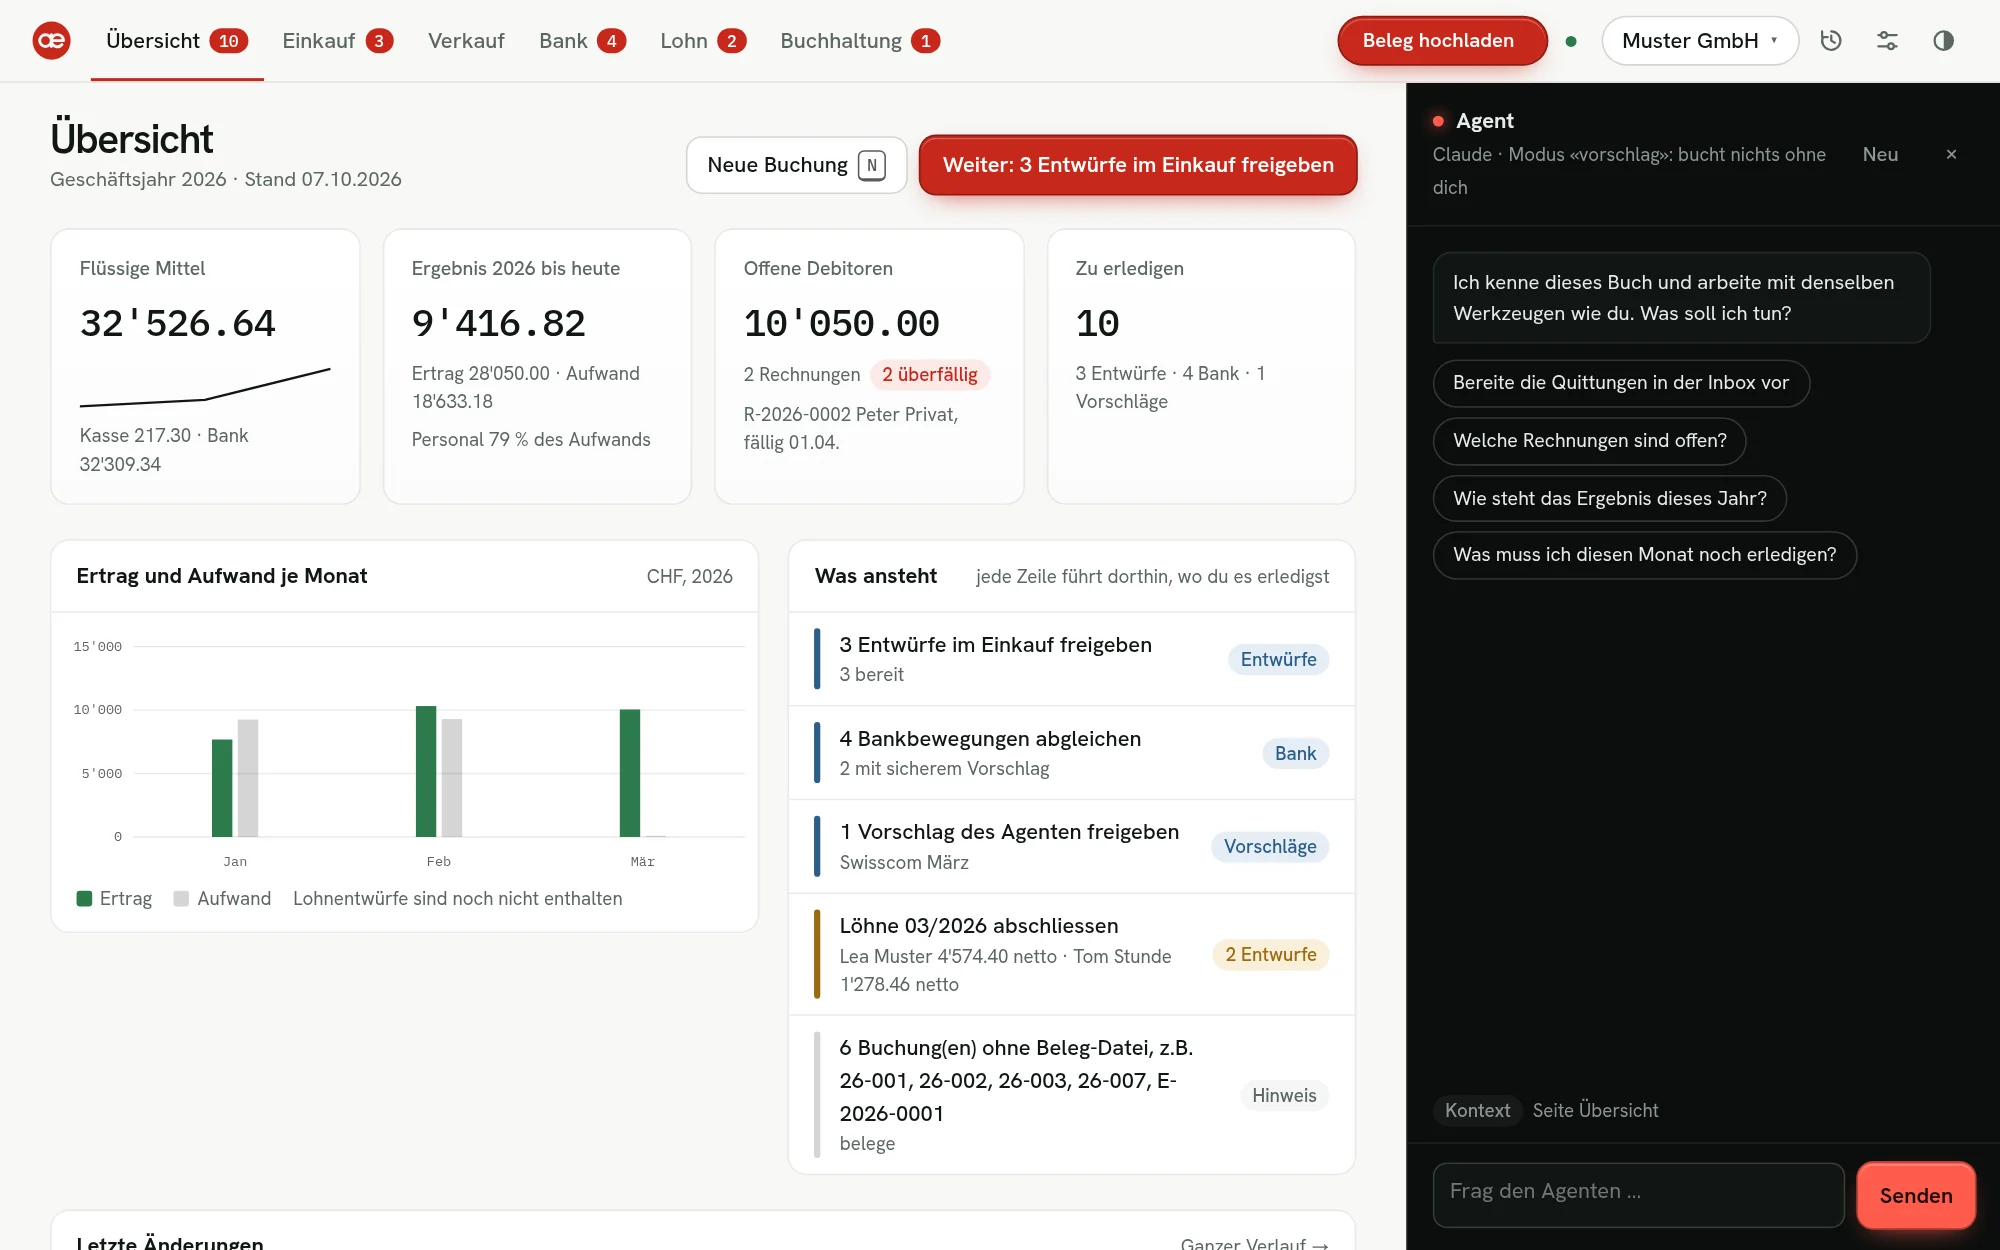Image resolution: width=2000 pixels, height=1250 pixels.
Task: Open the Bank tab
Action: click(582, 41)
